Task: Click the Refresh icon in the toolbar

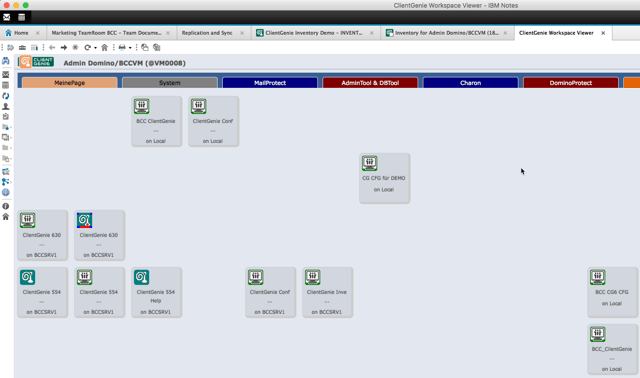Action: (x=87, y=47)
